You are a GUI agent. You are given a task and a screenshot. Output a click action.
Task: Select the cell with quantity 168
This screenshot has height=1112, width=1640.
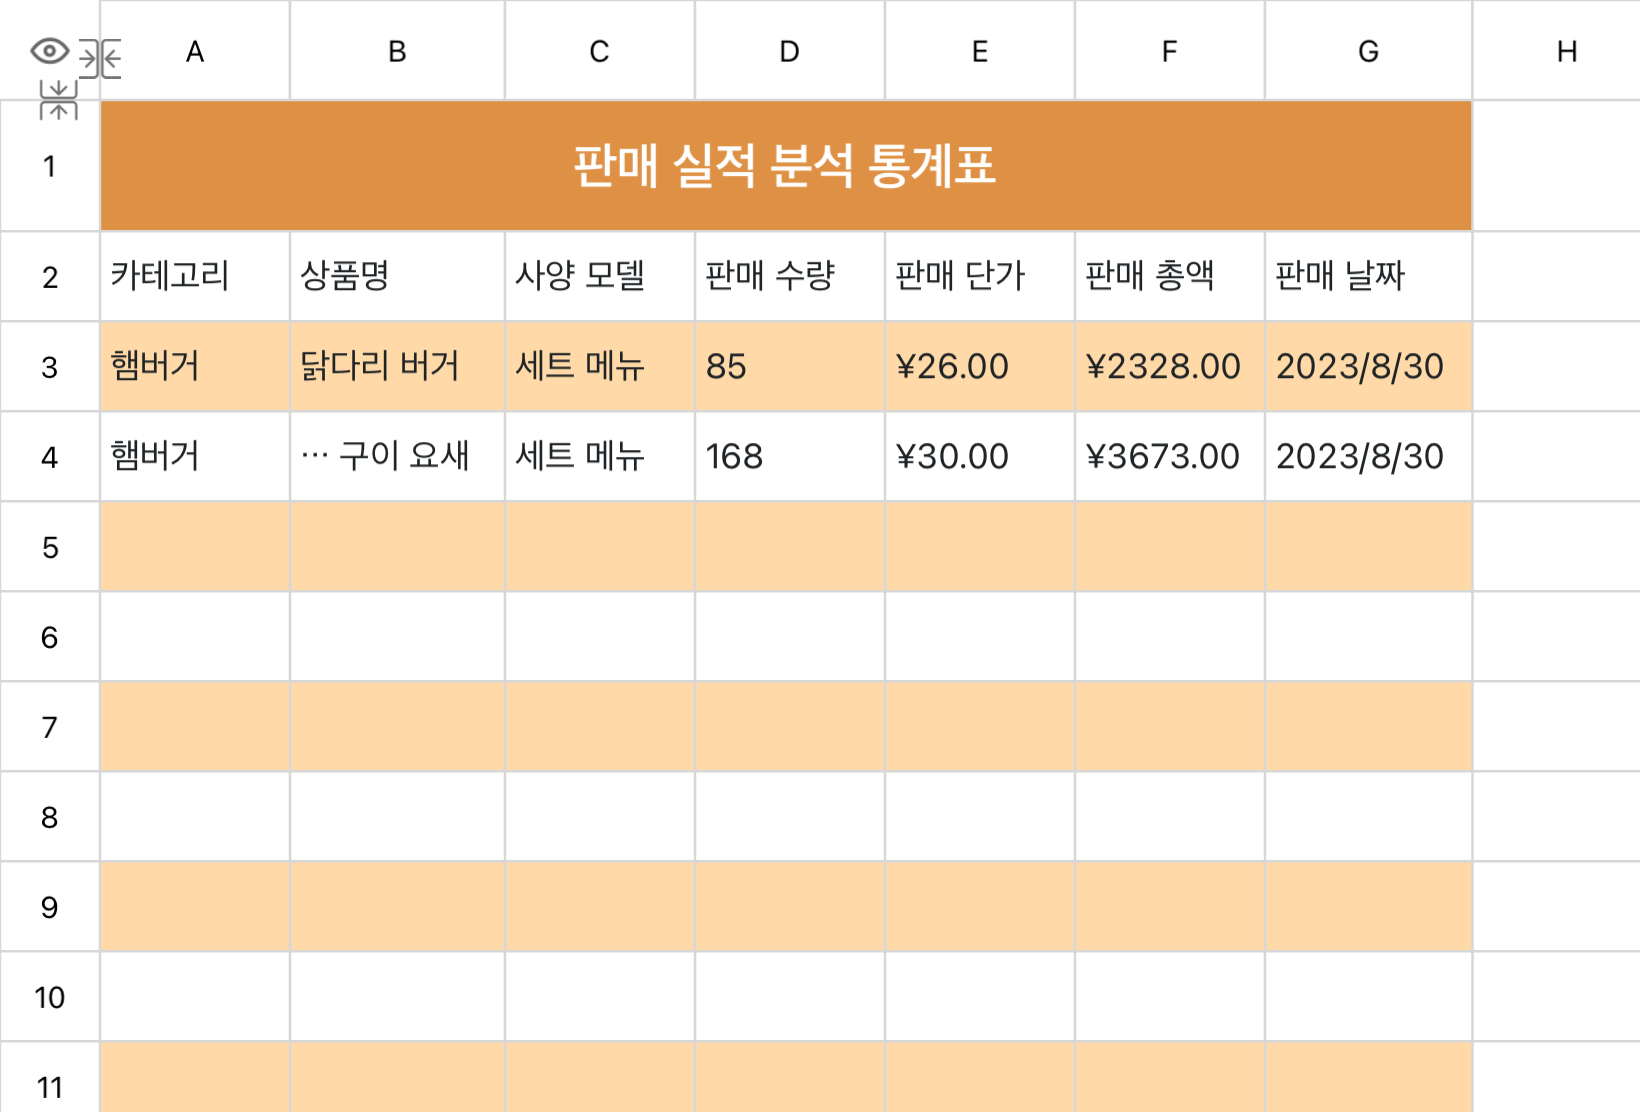coord(789,457)
